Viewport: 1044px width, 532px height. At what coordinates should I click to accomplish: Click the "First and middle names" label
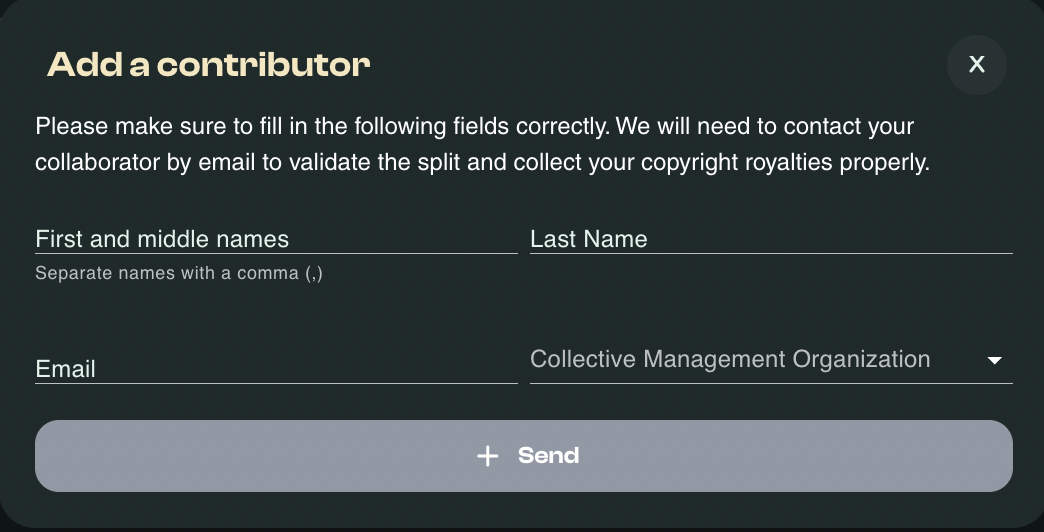[x=162, y=239]
